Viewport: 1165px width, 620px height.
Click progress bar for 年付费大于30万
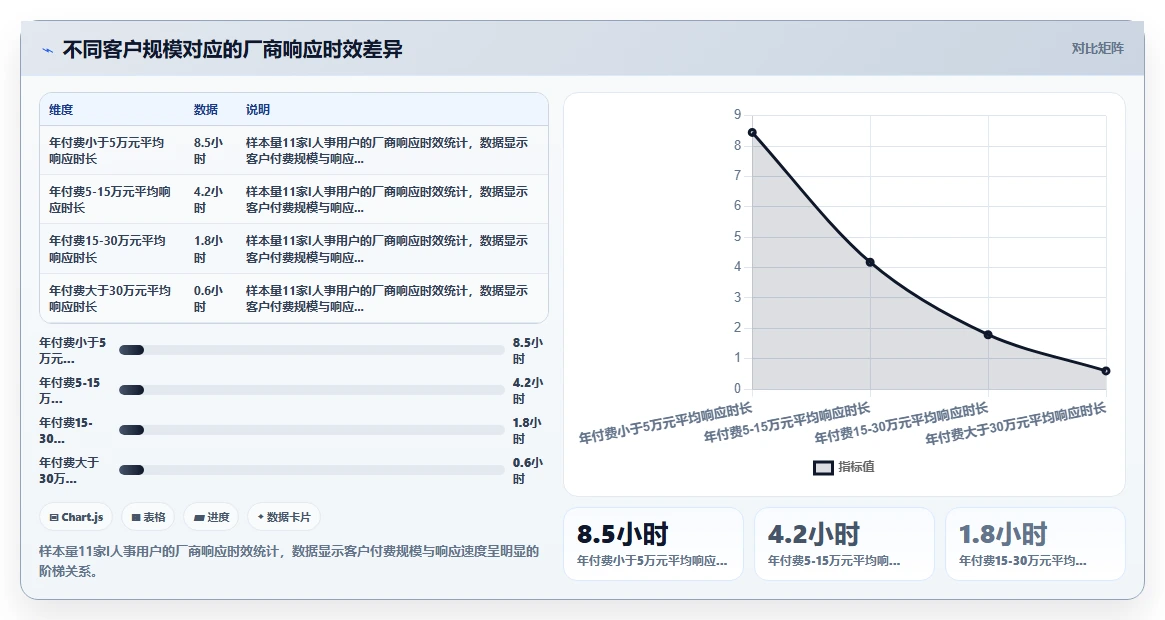[x=311, y=470]
